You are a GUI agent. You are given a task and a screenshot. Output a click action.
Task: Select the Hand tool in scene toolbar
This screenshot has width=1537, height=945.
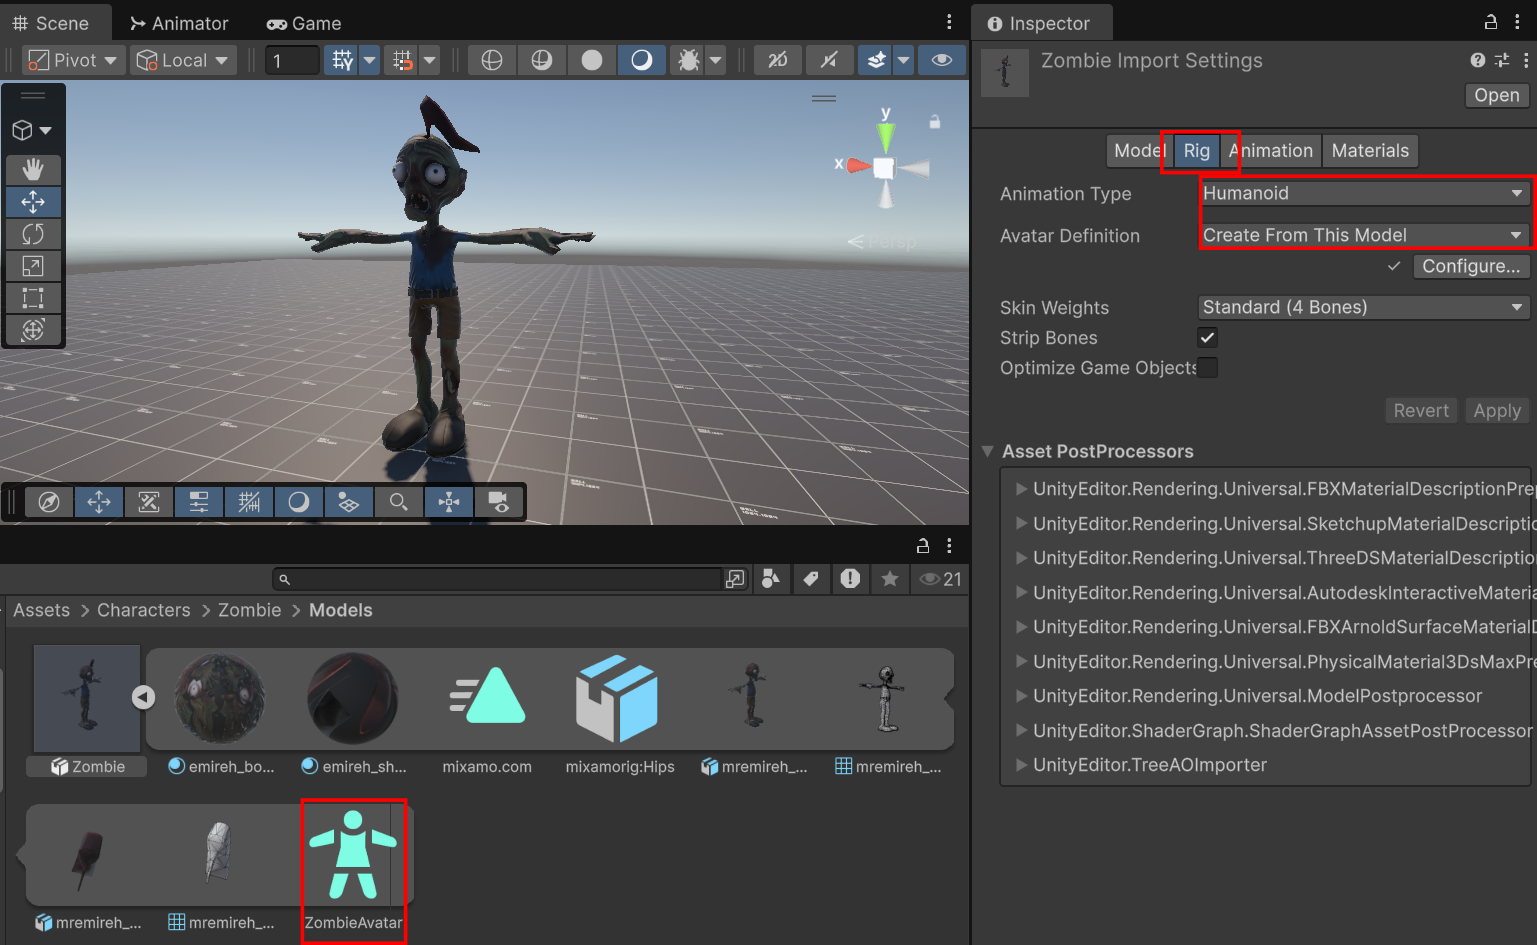click(x=33, y=169)
